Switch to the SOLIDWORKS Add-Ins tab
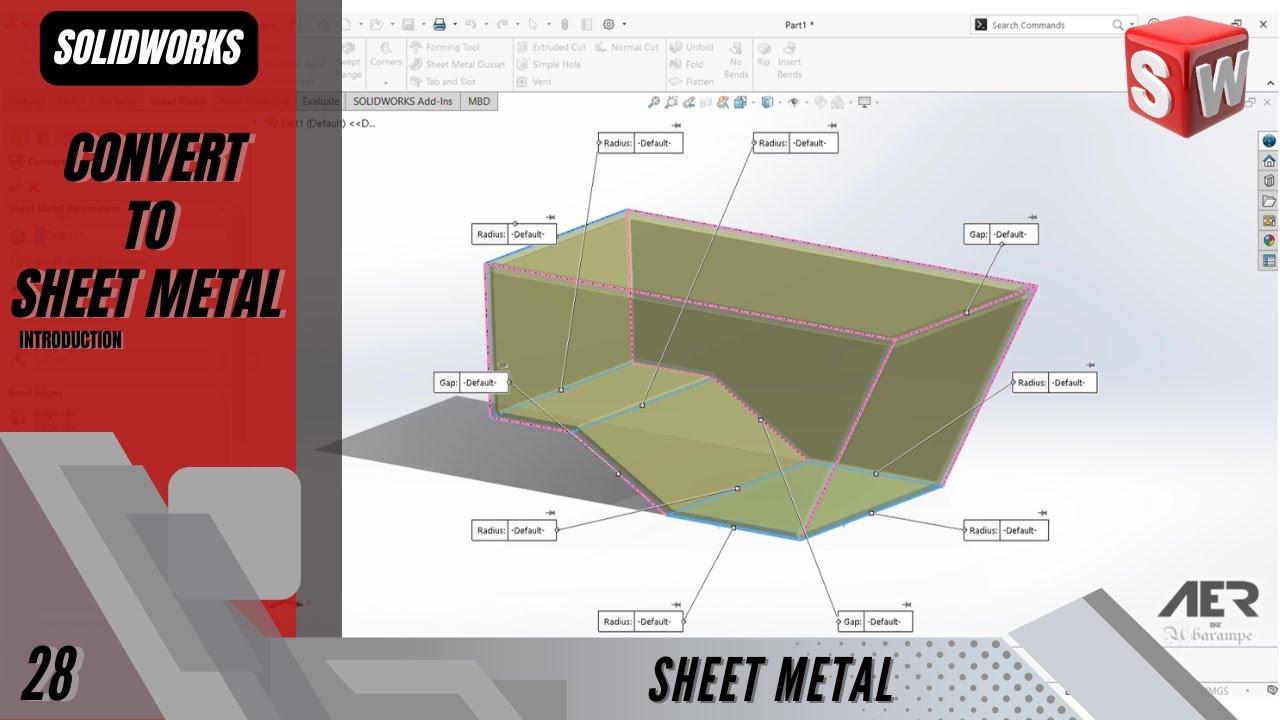The width and height of the screenshot is (1280, 720). click(x=403, y=101)
